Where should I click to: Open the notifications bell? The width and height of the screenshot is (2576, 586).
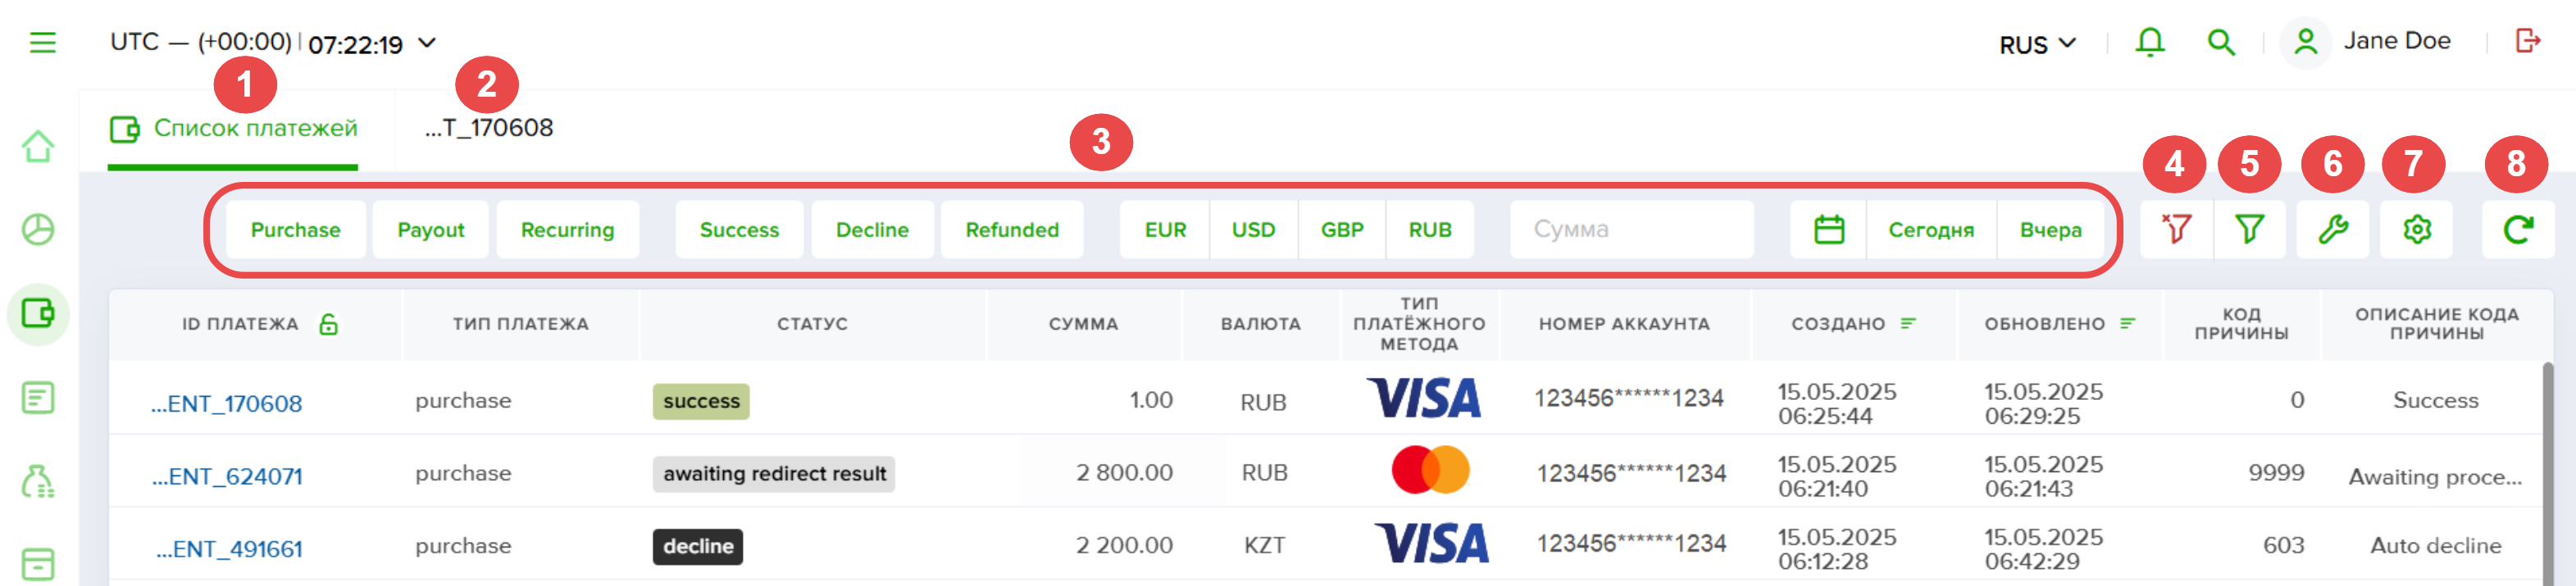[2150, 42]
